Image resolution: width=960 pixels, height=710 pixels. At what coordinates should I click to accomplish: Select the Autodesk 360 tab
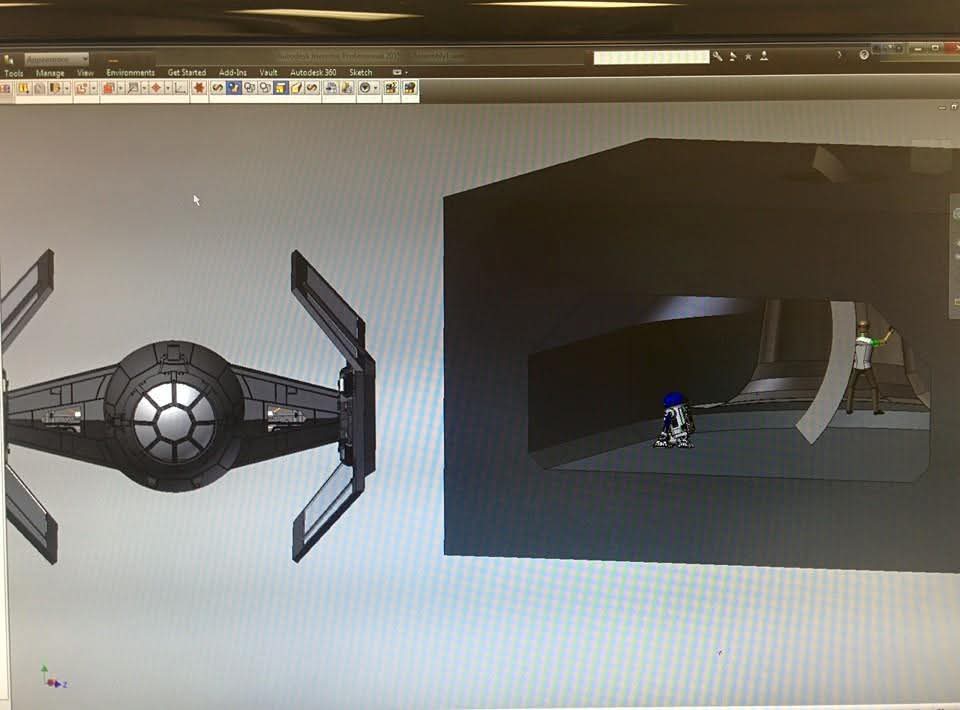(313, 73)
